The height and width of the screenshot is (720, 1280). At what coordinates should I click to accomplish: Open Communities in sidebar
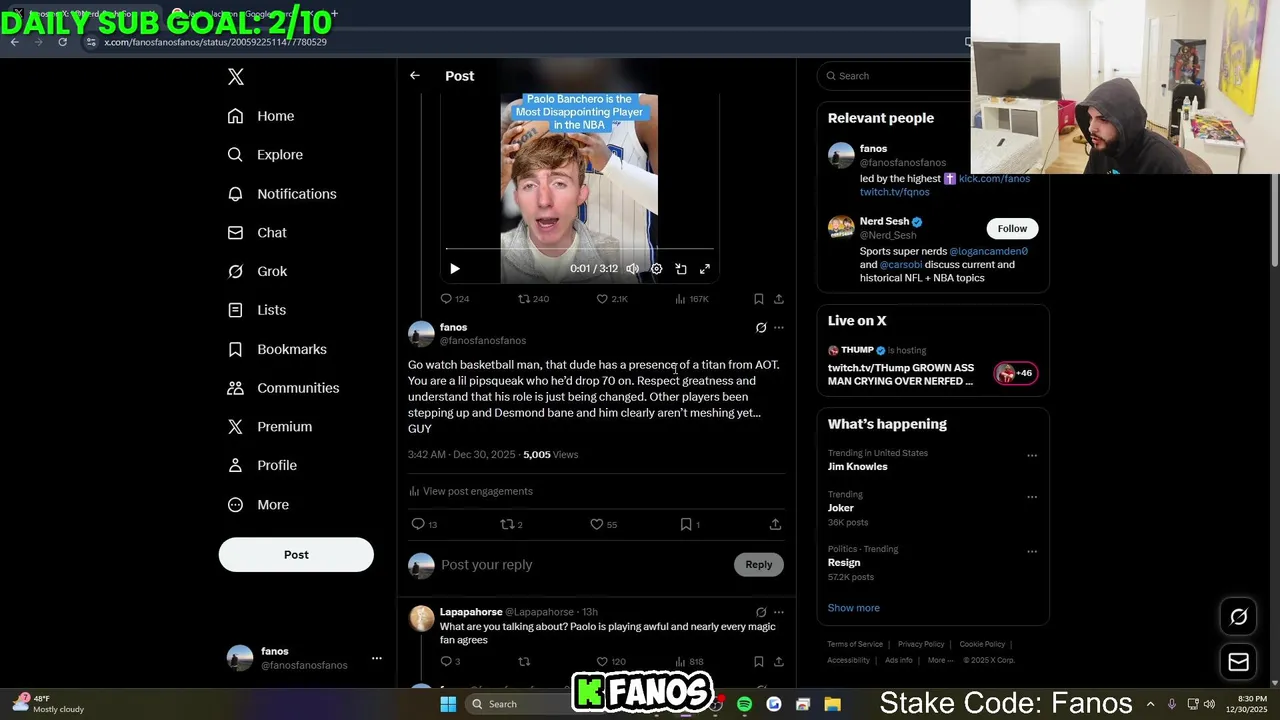click(x=283, y=388)
